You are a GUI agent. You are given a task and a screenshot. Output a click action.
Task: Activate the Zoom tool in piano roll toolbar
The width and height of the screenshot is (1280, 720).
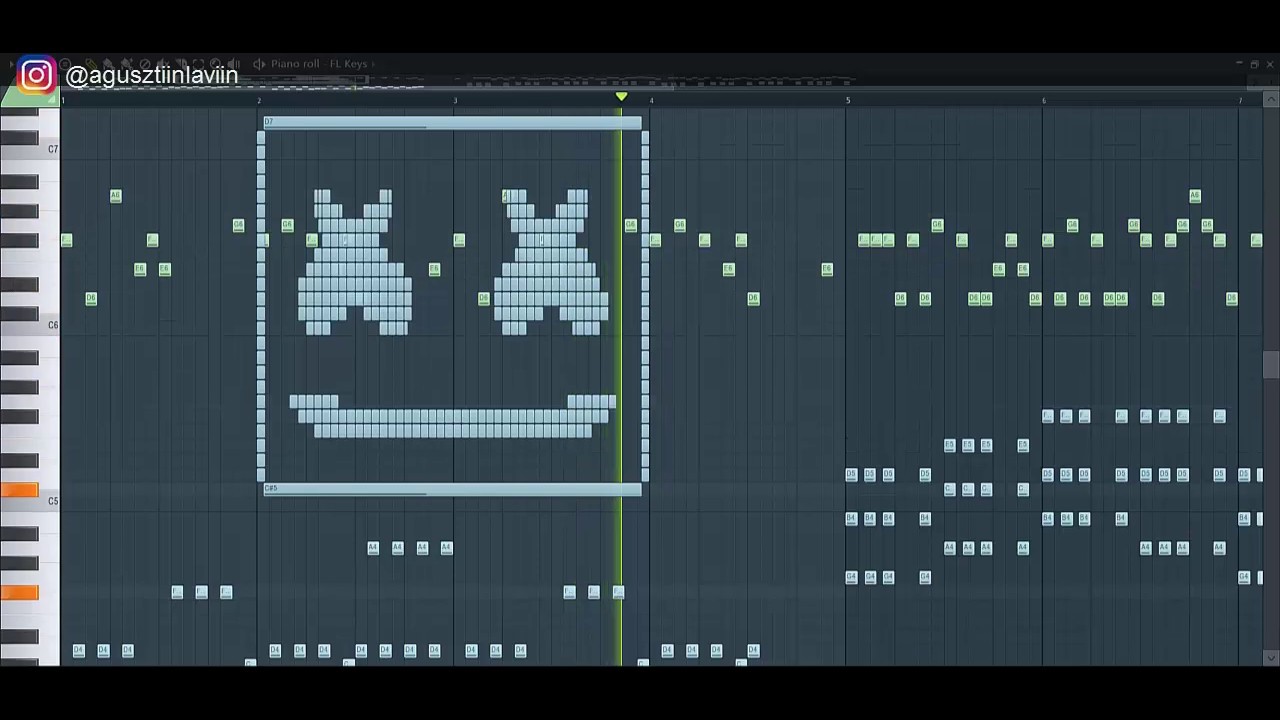click(x=215, y=64)
